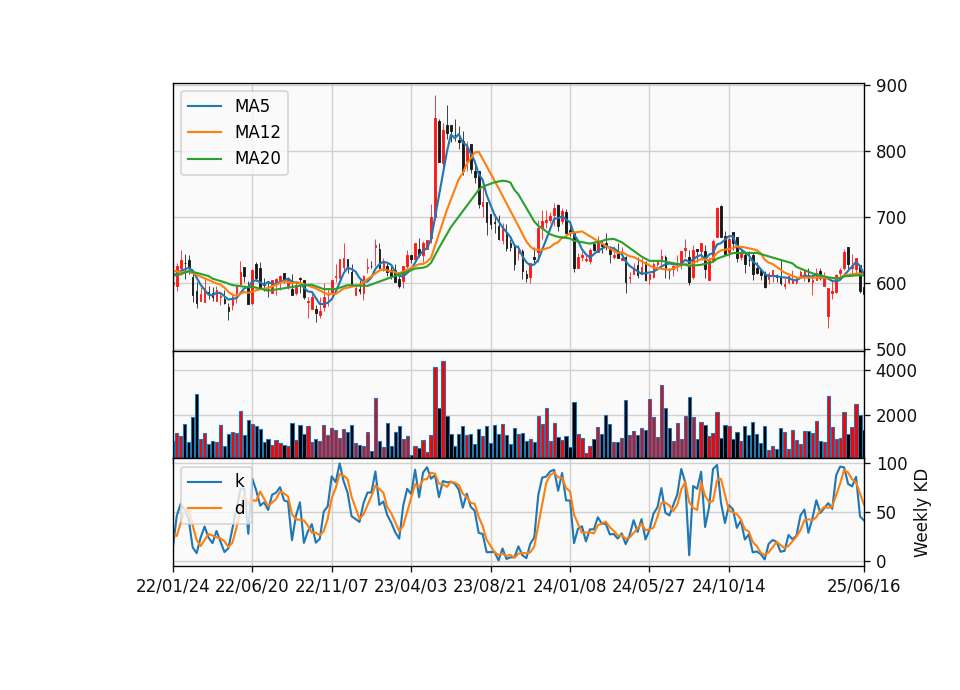Click the 50 tick on KD axis
Image resolution: width=960 pixels, height=690 pixels.
click(887, 513)
